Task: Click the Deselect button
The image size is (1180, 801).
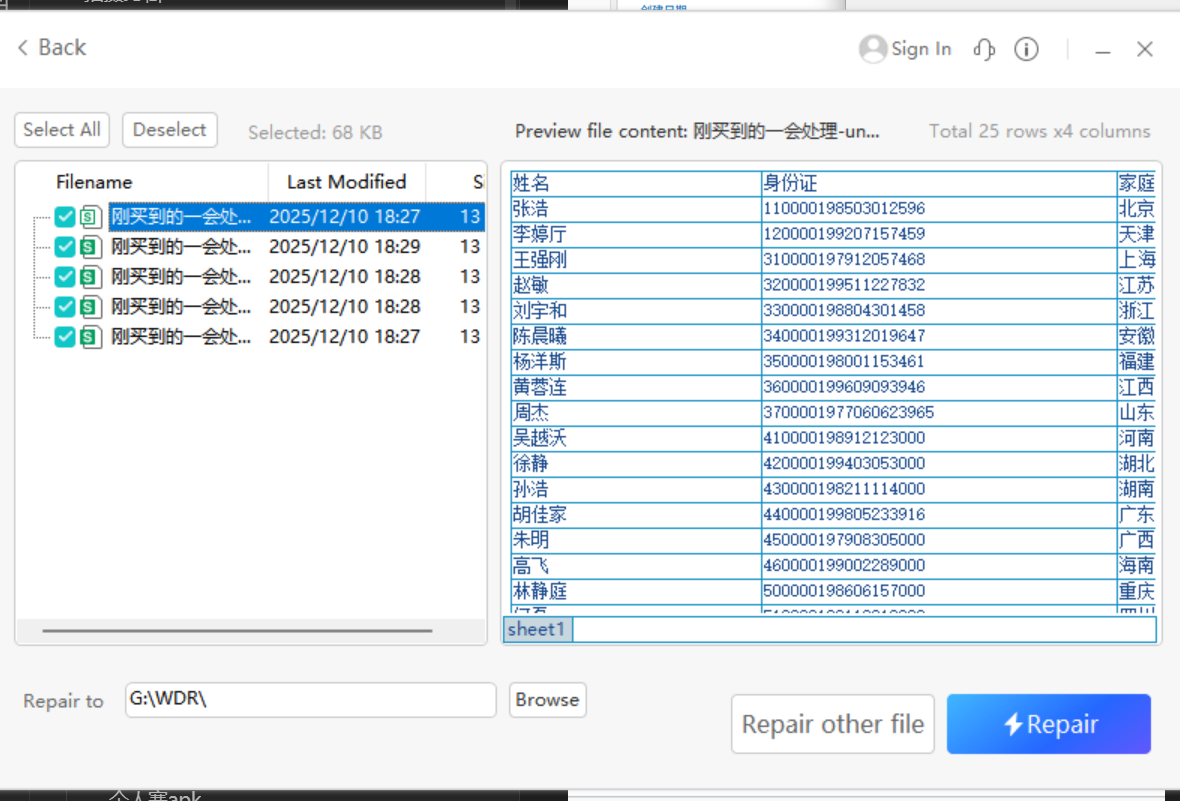Action: (169, 129)
